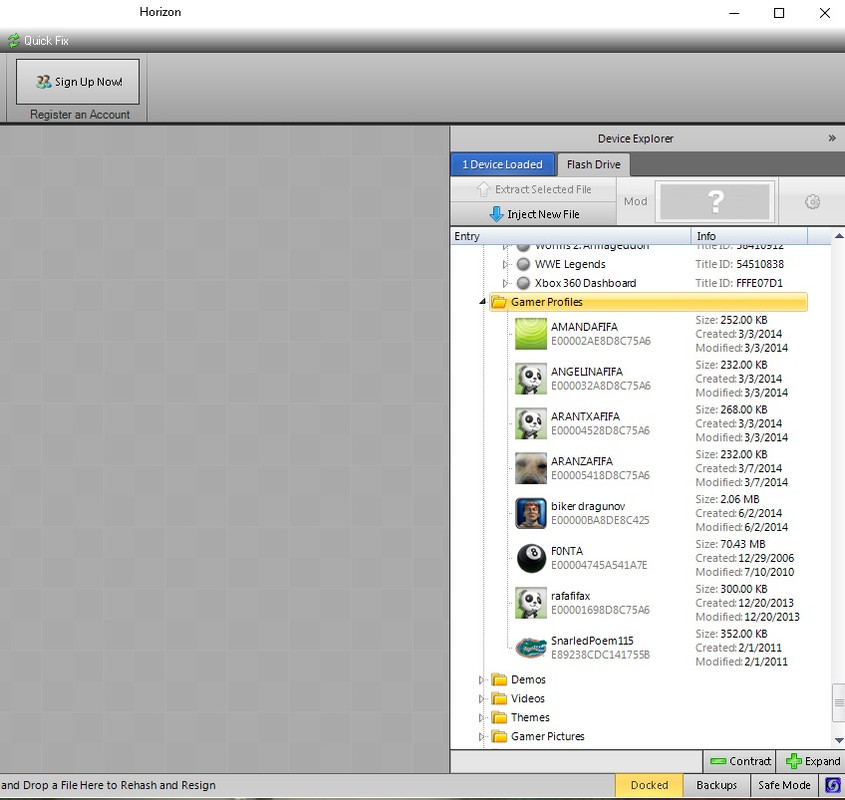The width and height of the screenshot is (845, 800).
Task: Open the device settings gear icon
Action: coord(812,202)
